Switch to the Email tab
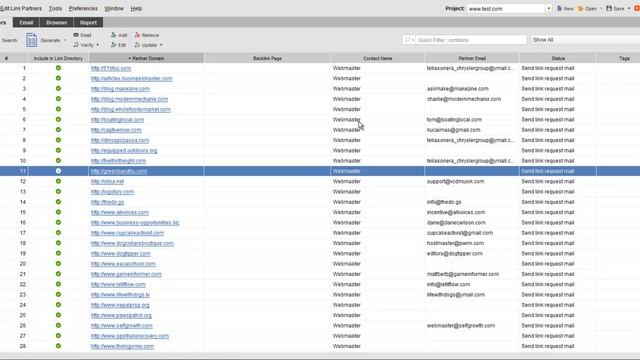640x360 pixels. pos(26,22)
